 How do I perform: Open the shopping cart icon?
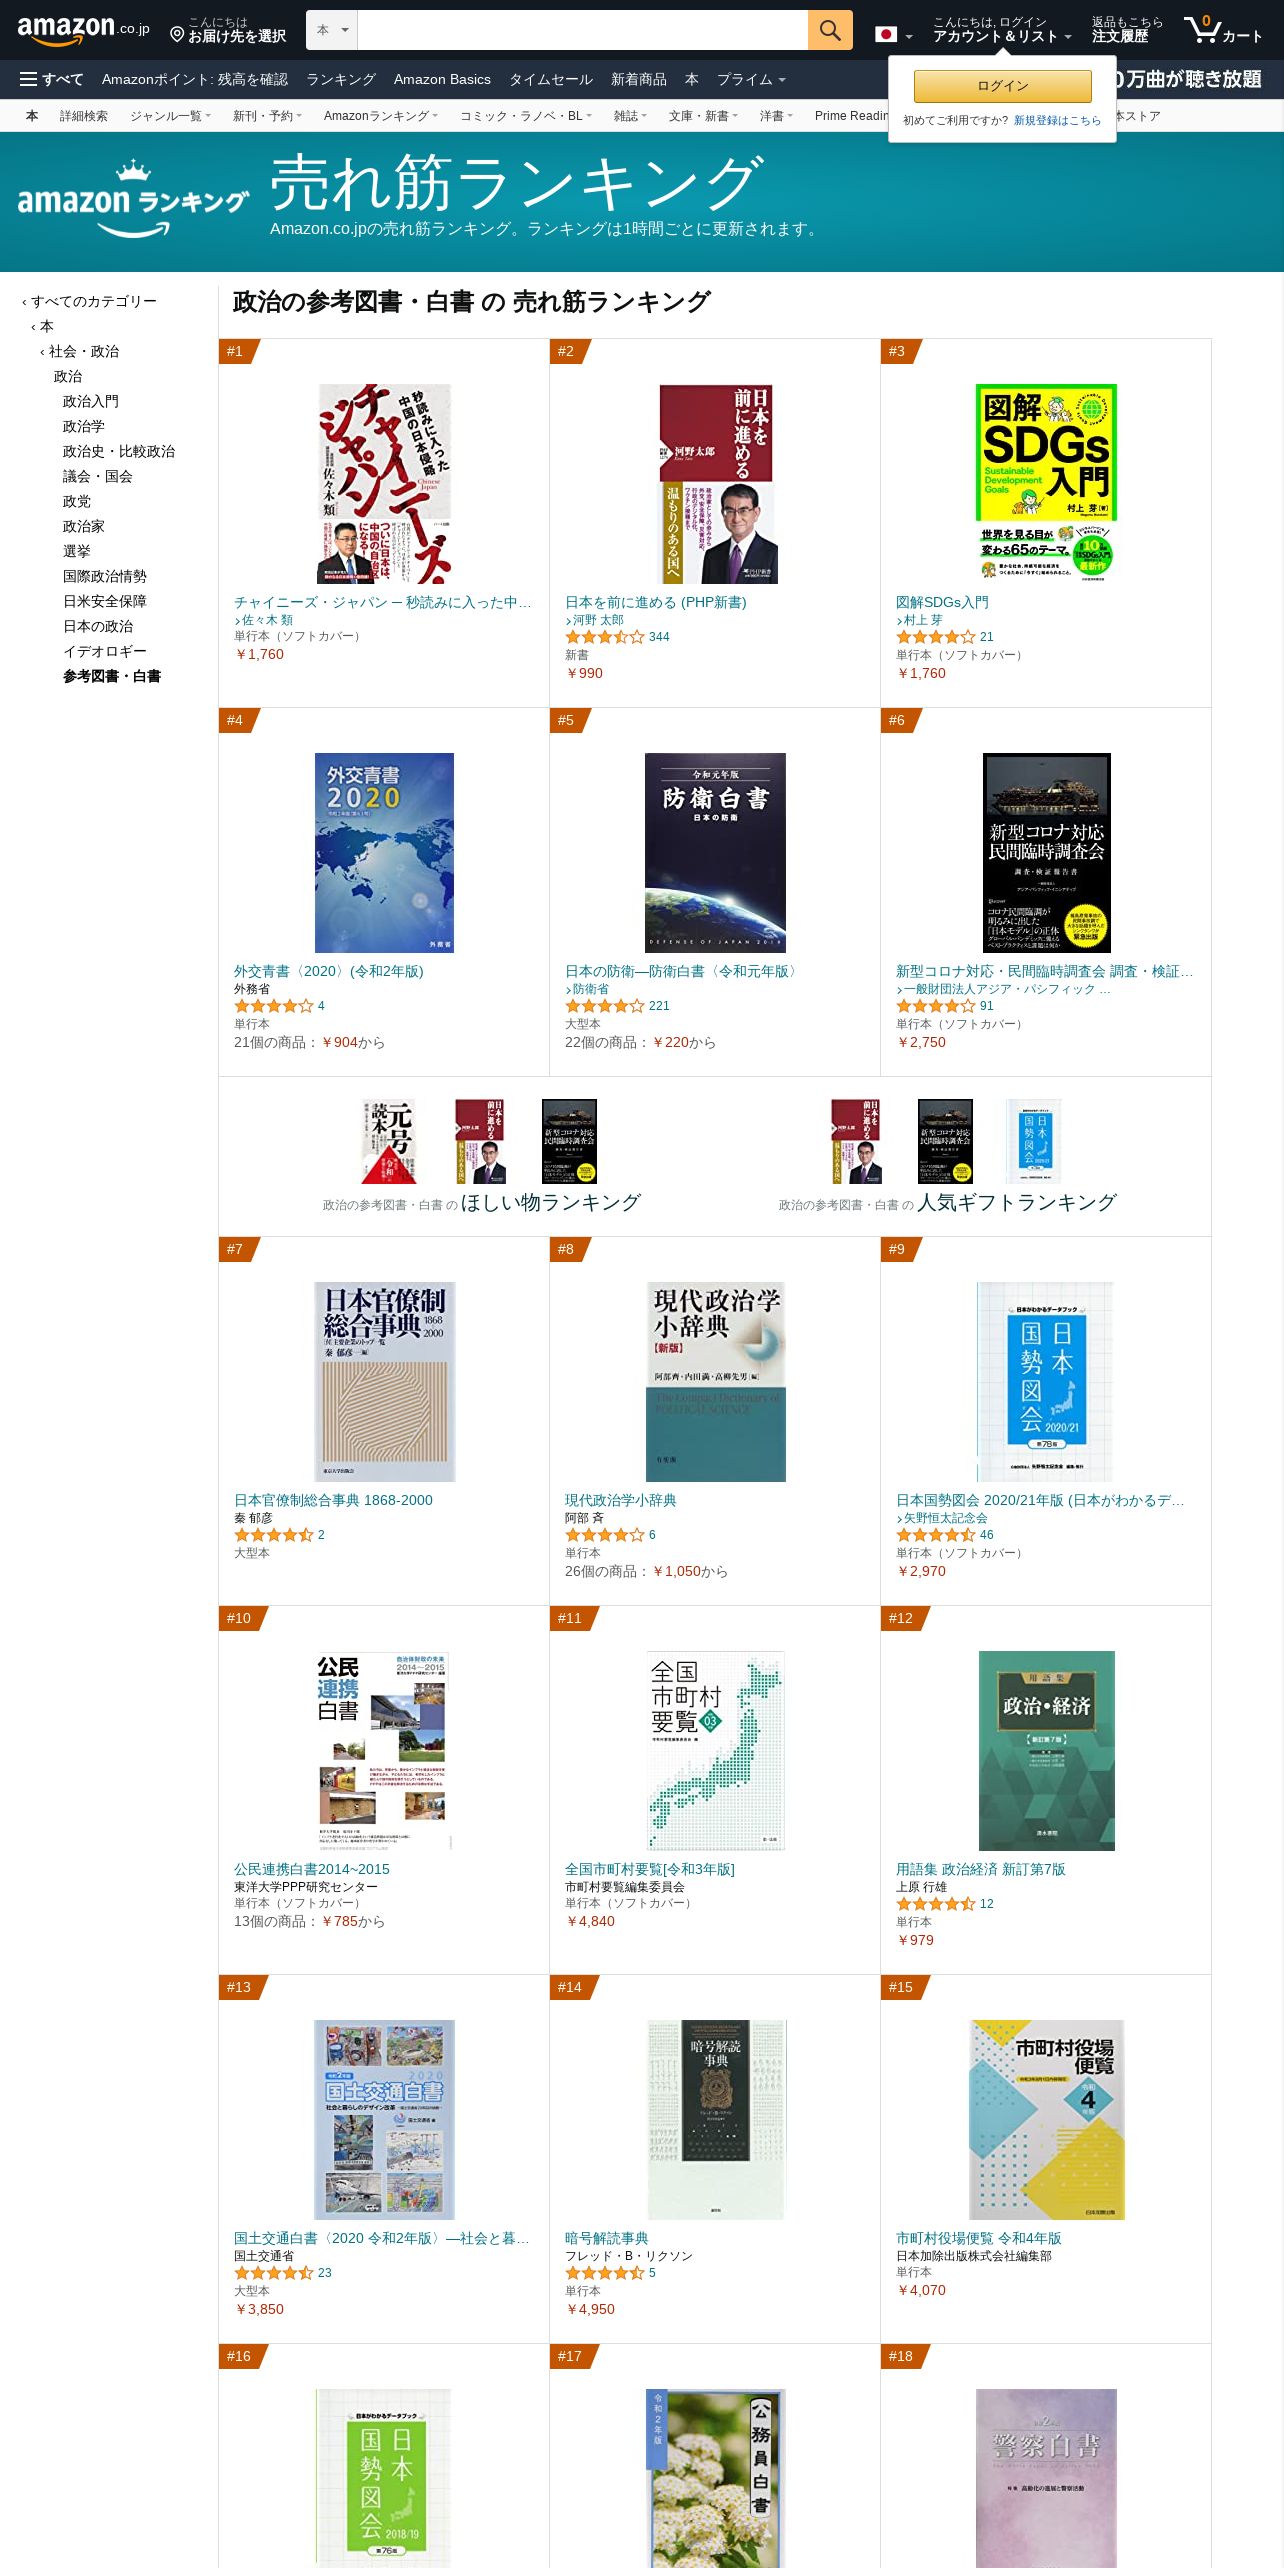(1223, 30)
